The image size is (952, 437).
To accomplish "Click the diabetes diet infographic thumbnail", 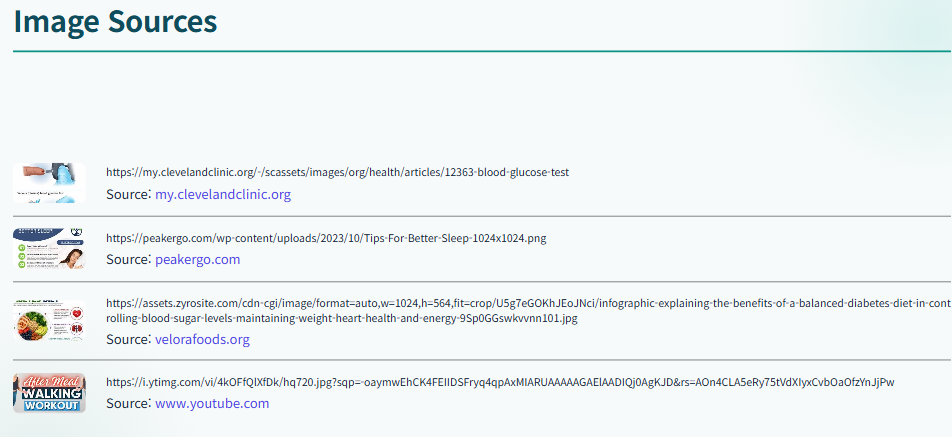I will tap(49, 320).
